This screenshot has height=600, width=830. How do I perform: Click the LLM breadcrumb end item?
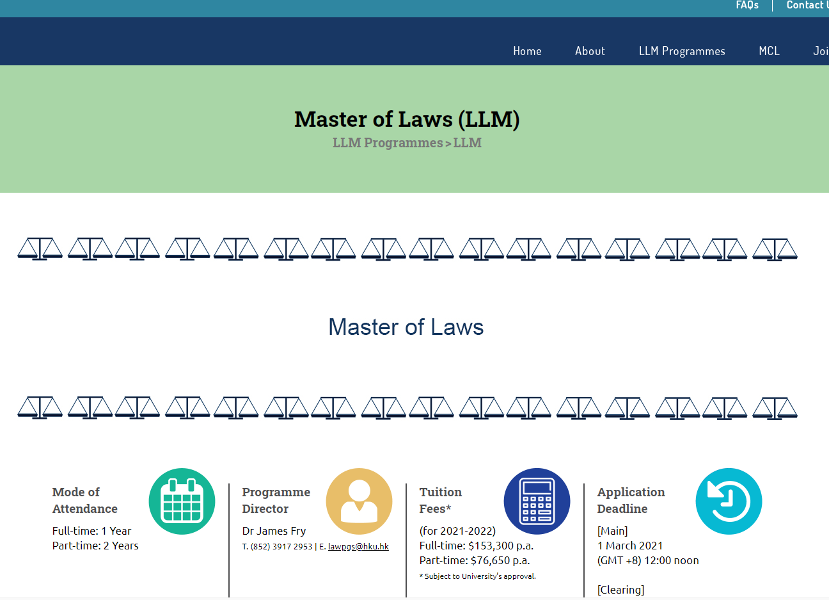click(x=467, y=143)
